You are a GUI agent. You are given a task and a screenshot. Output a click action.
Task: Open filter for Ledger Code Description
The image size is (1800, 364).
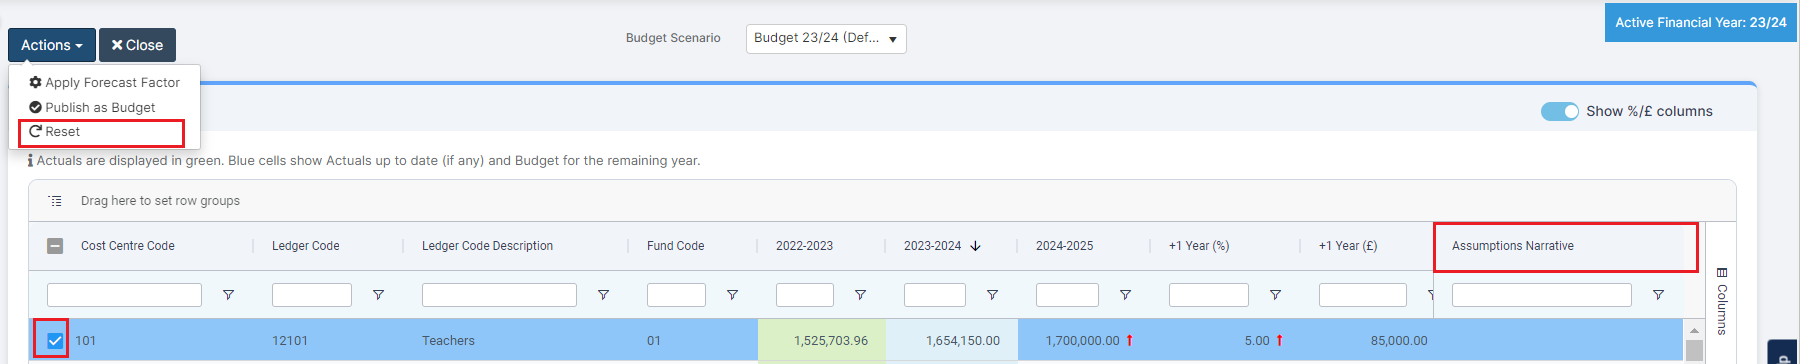(603, 295)
